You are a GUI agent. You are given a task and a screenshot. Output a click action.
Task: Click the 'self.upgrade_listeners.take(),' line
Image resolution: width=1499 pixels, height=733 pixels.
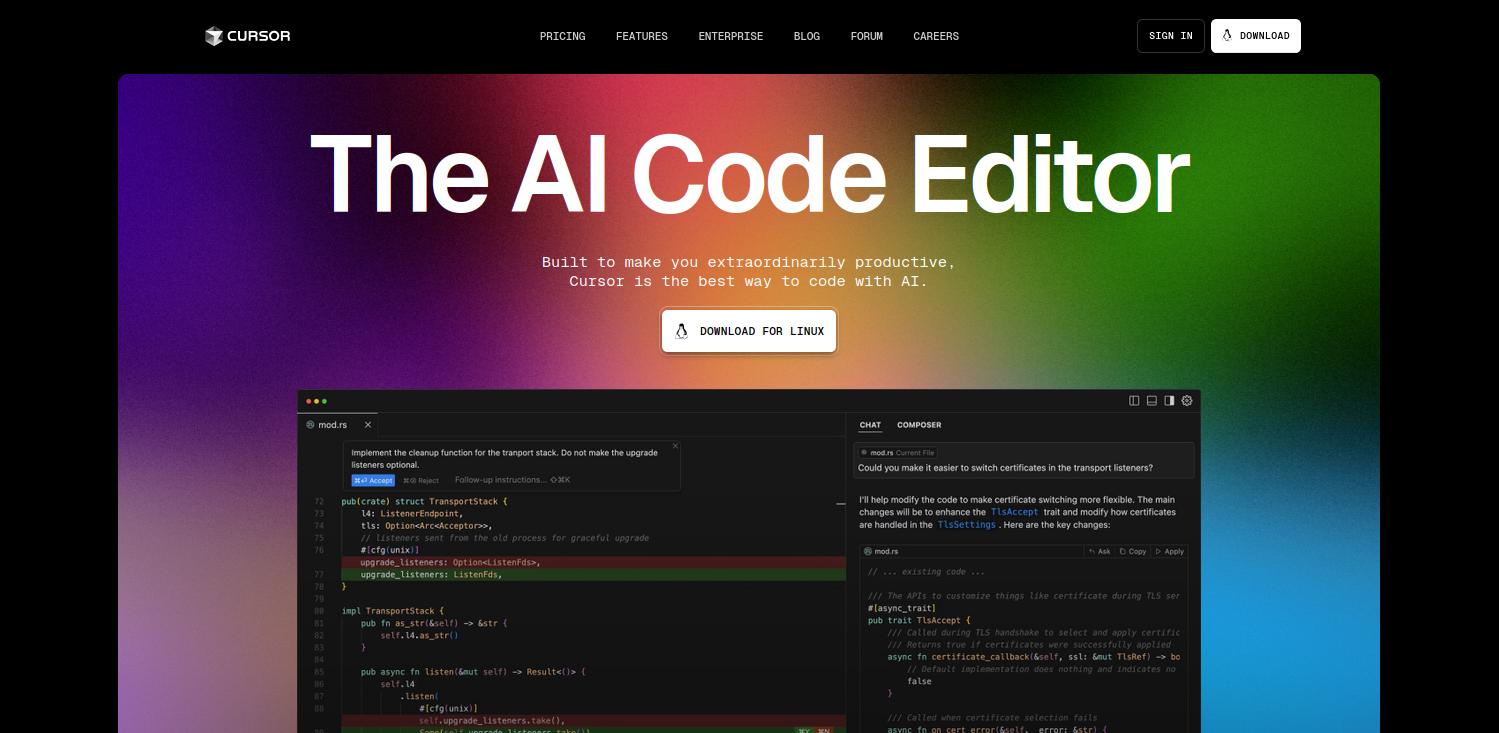point(492,720)
